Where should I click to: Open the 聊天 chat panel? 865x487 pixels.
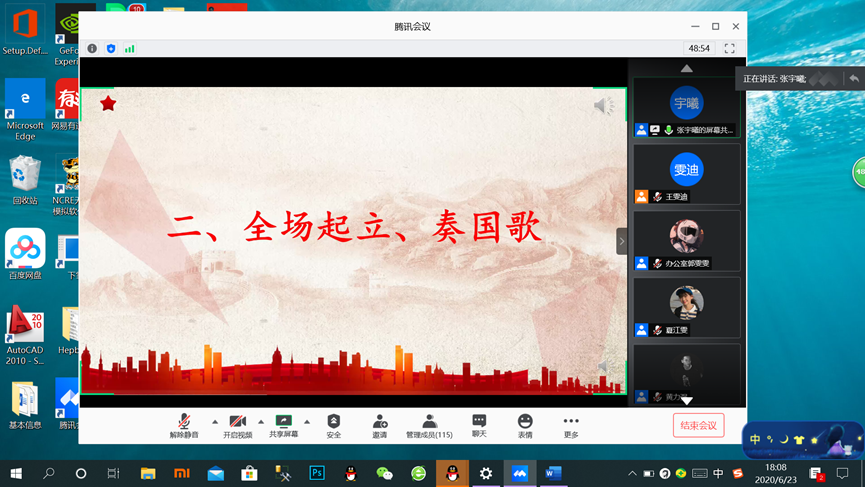coord(479,426)
